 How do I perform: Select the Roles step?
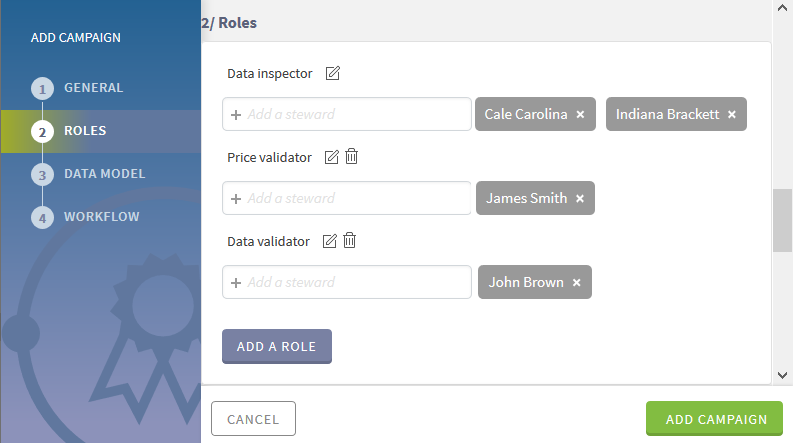(x=84, y=131)
